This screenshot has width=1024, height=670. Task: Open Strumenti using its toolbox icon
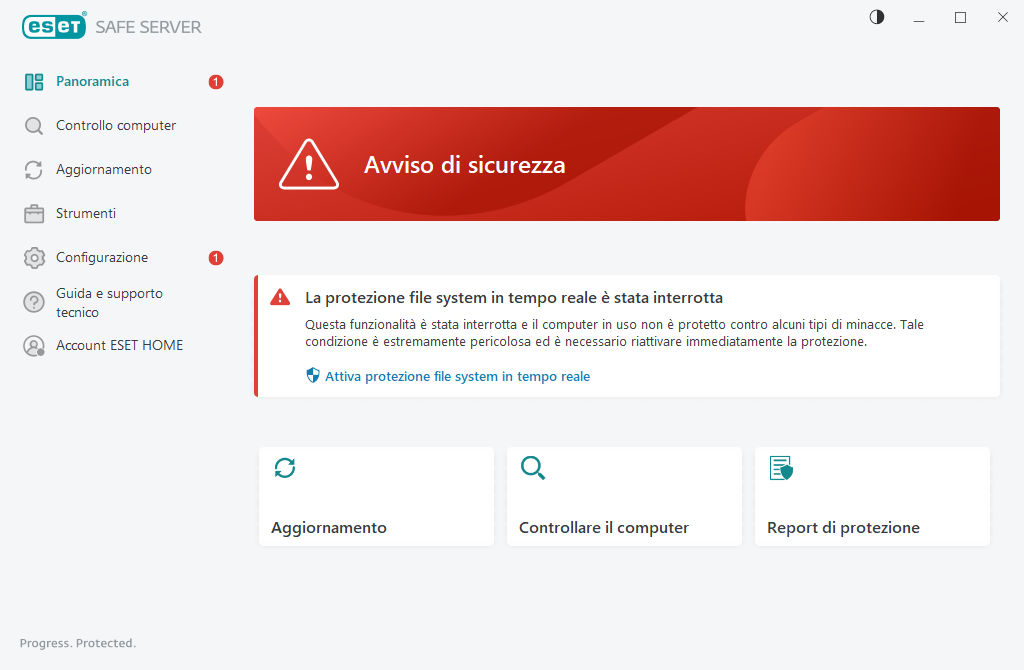pyautogui.click(x=33, y=213)
